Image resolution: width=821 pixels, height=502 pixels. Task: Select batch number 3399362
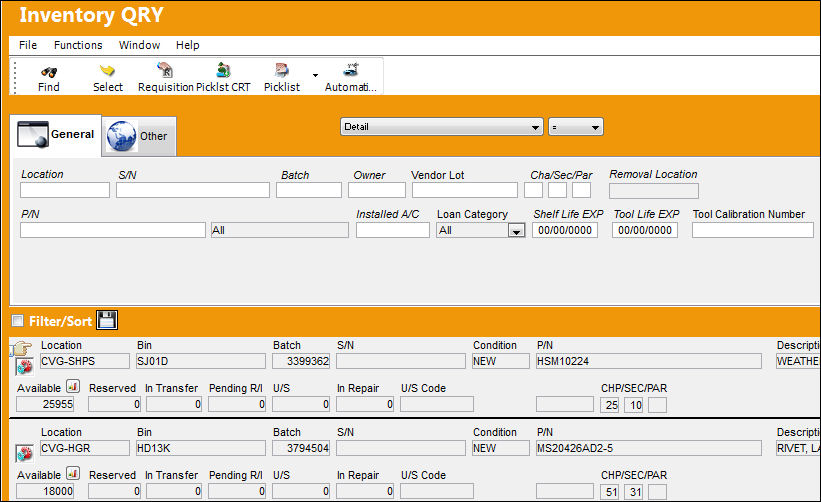click(301, 361)
